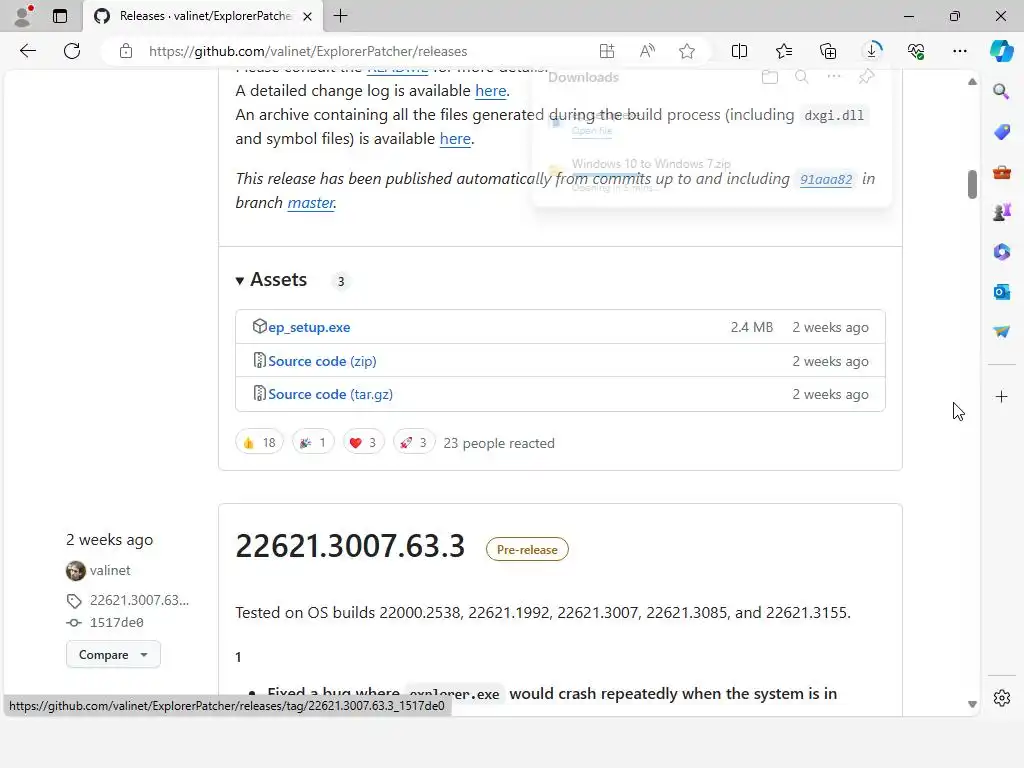This screenshot has width=1024, height=768.
Task: Click the page scrollbar thumb
Action: [x=972, y=184]
